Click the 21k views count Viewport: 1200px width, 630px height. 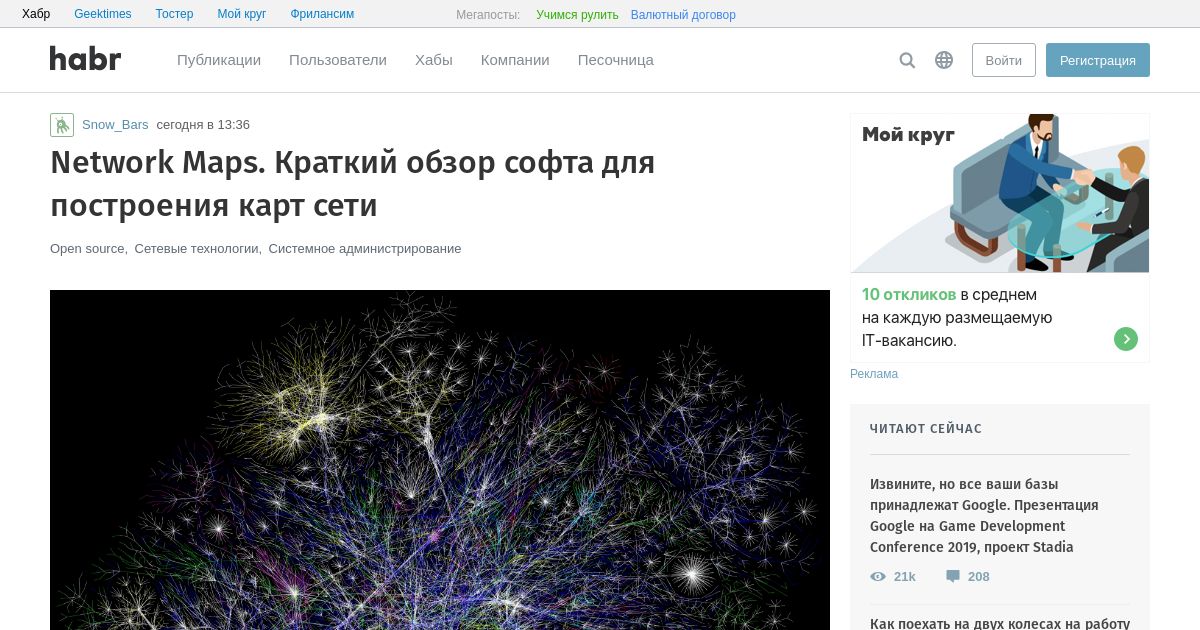click(x=905, y=577)
